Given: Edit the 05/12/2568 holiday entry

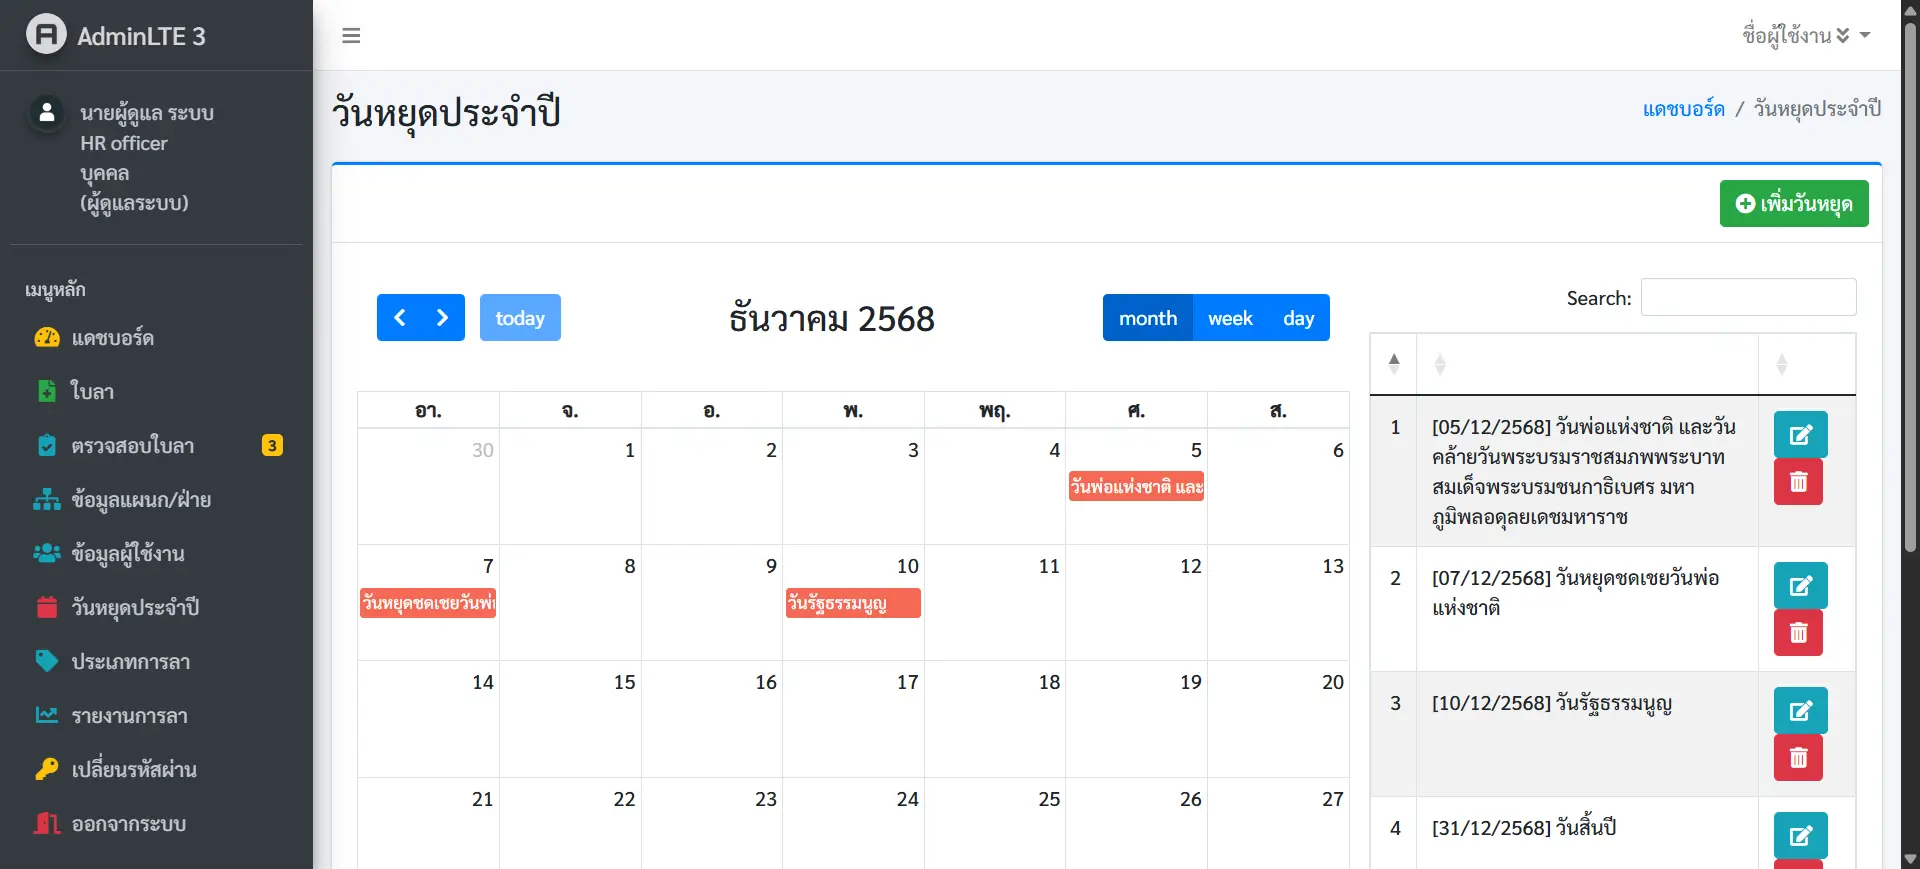Looking at the screenshot, I should (1800, 435).
